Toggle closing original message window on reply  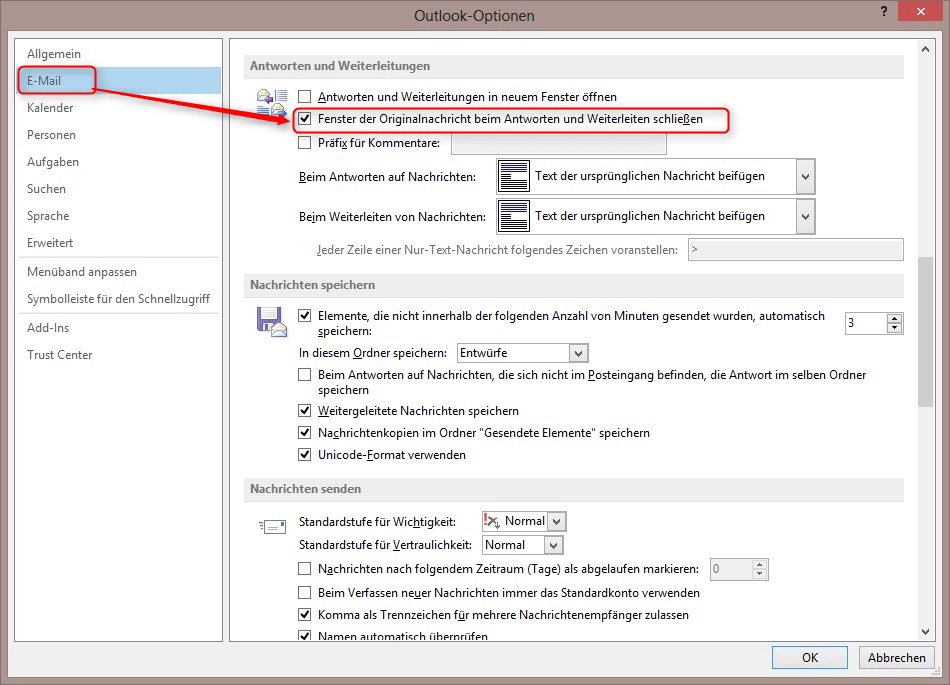305,119
